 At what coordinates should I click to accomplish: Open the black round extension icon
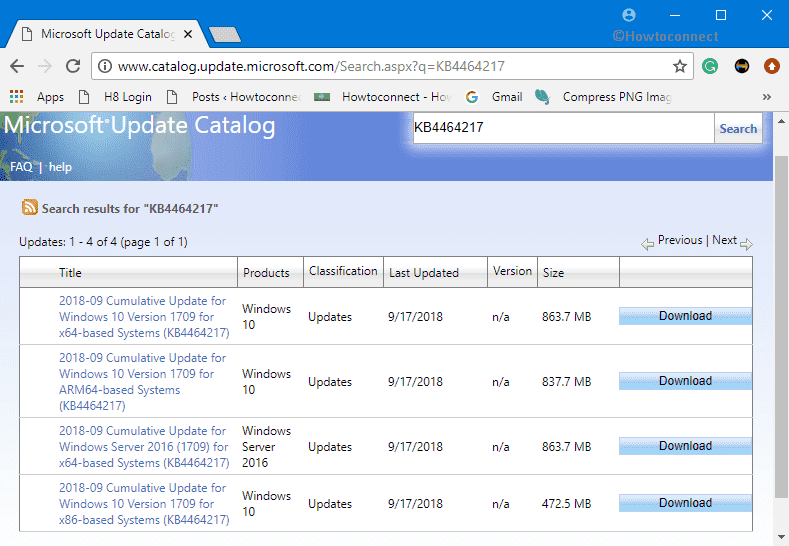(742, 66)
